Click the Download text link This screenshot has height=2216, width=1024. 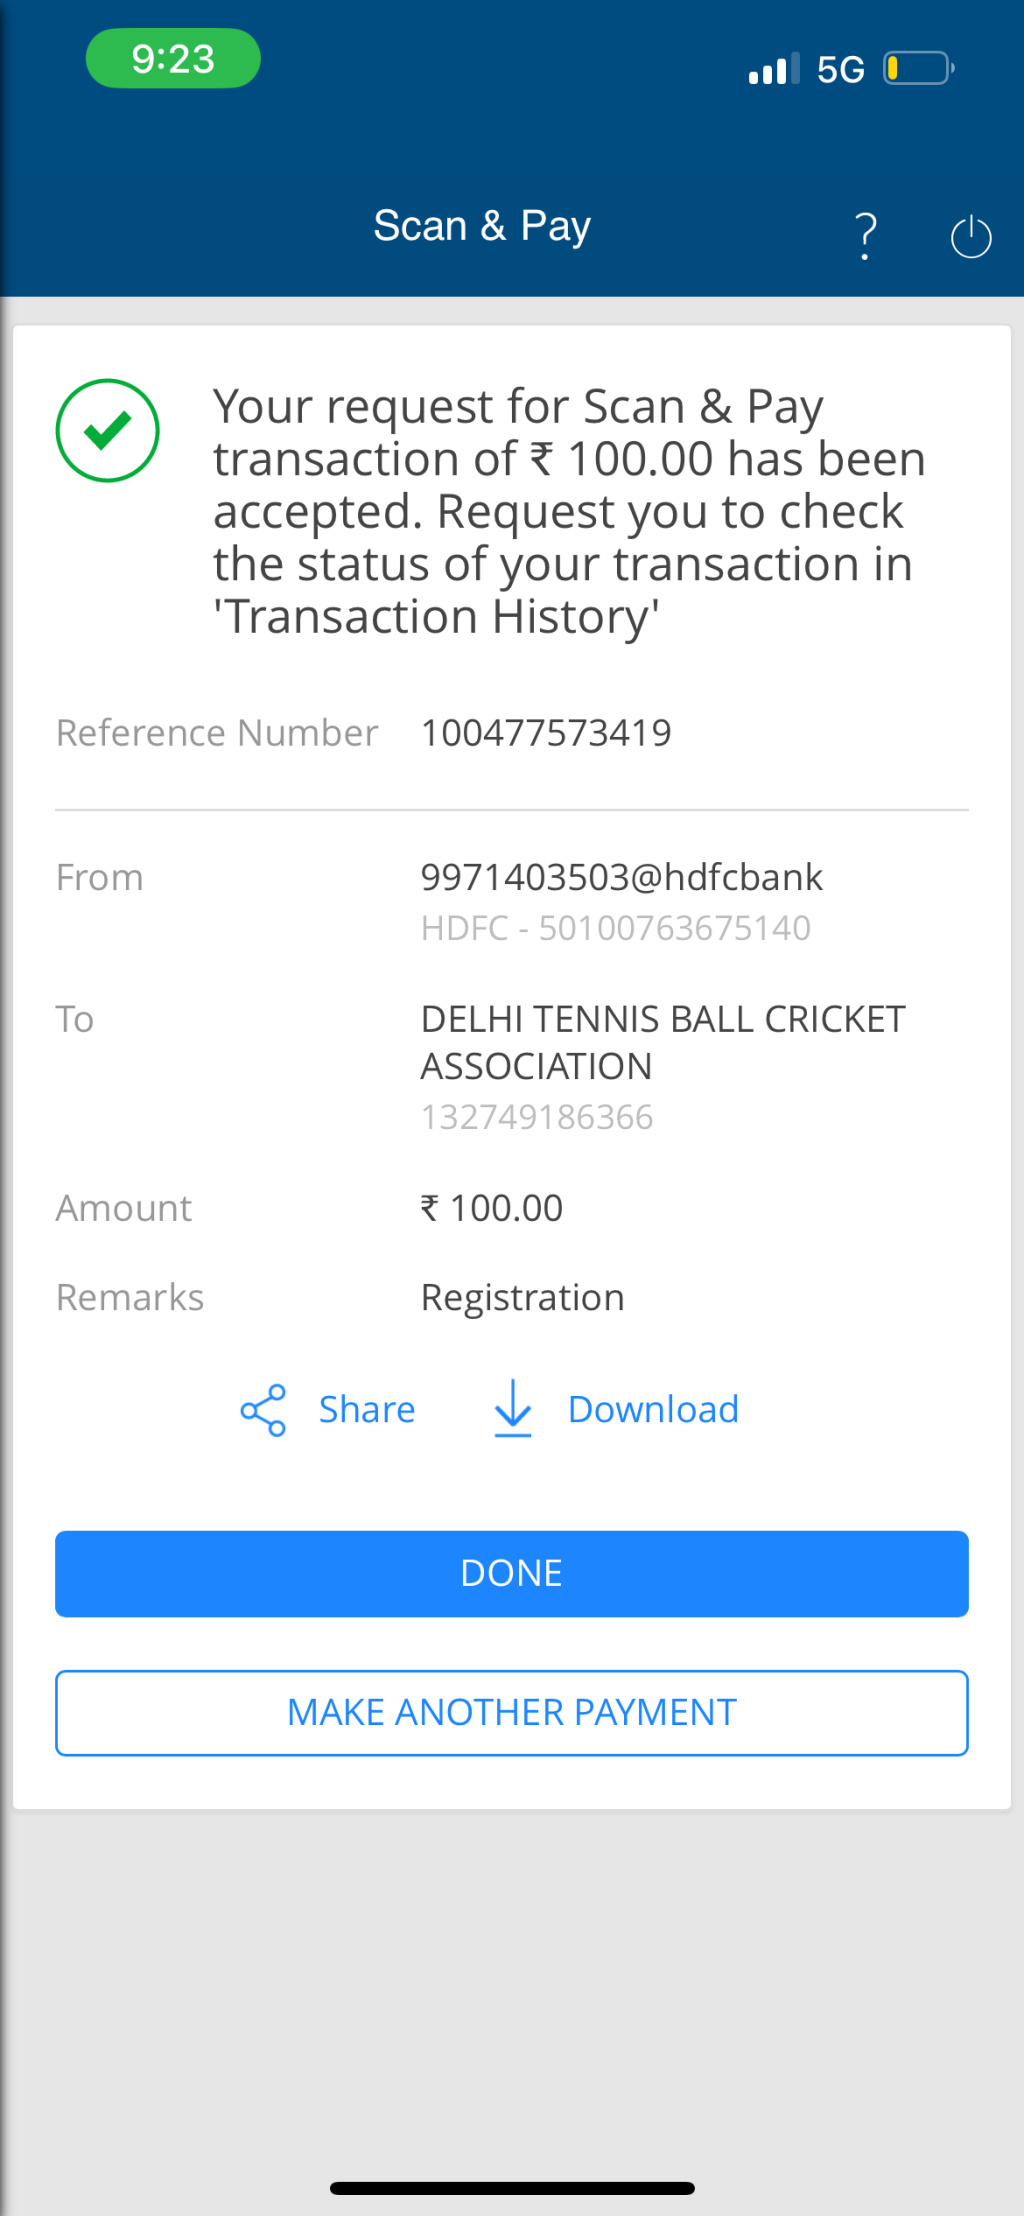pos(653,1410)
